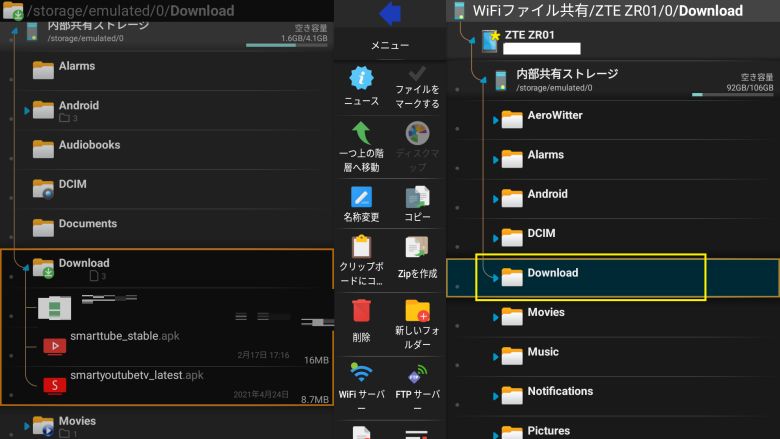The width and height of the screenshot is (780, 439).
Task: Click the blue back arrow above メニュー
Action: point(390,13)
